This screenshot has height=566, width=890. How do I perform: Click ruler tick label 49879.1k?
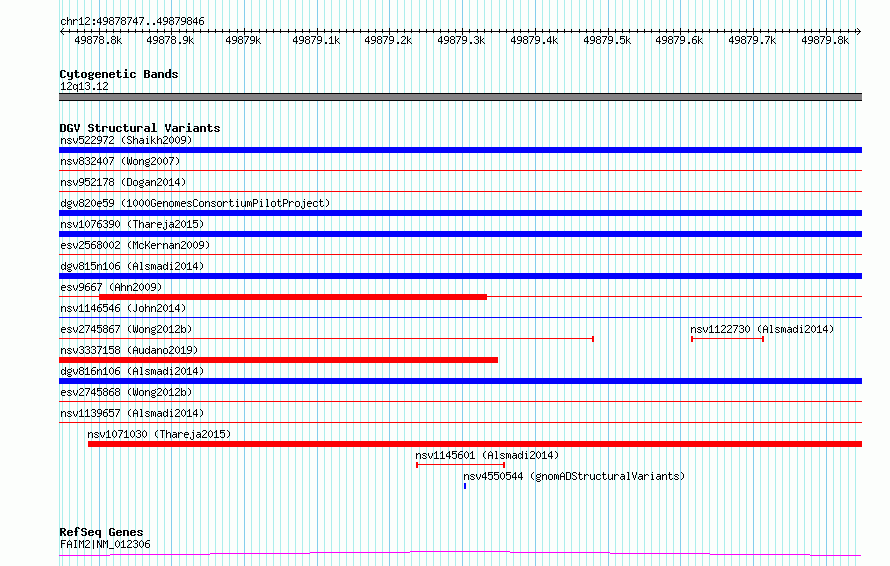click(x=316, y=40)
